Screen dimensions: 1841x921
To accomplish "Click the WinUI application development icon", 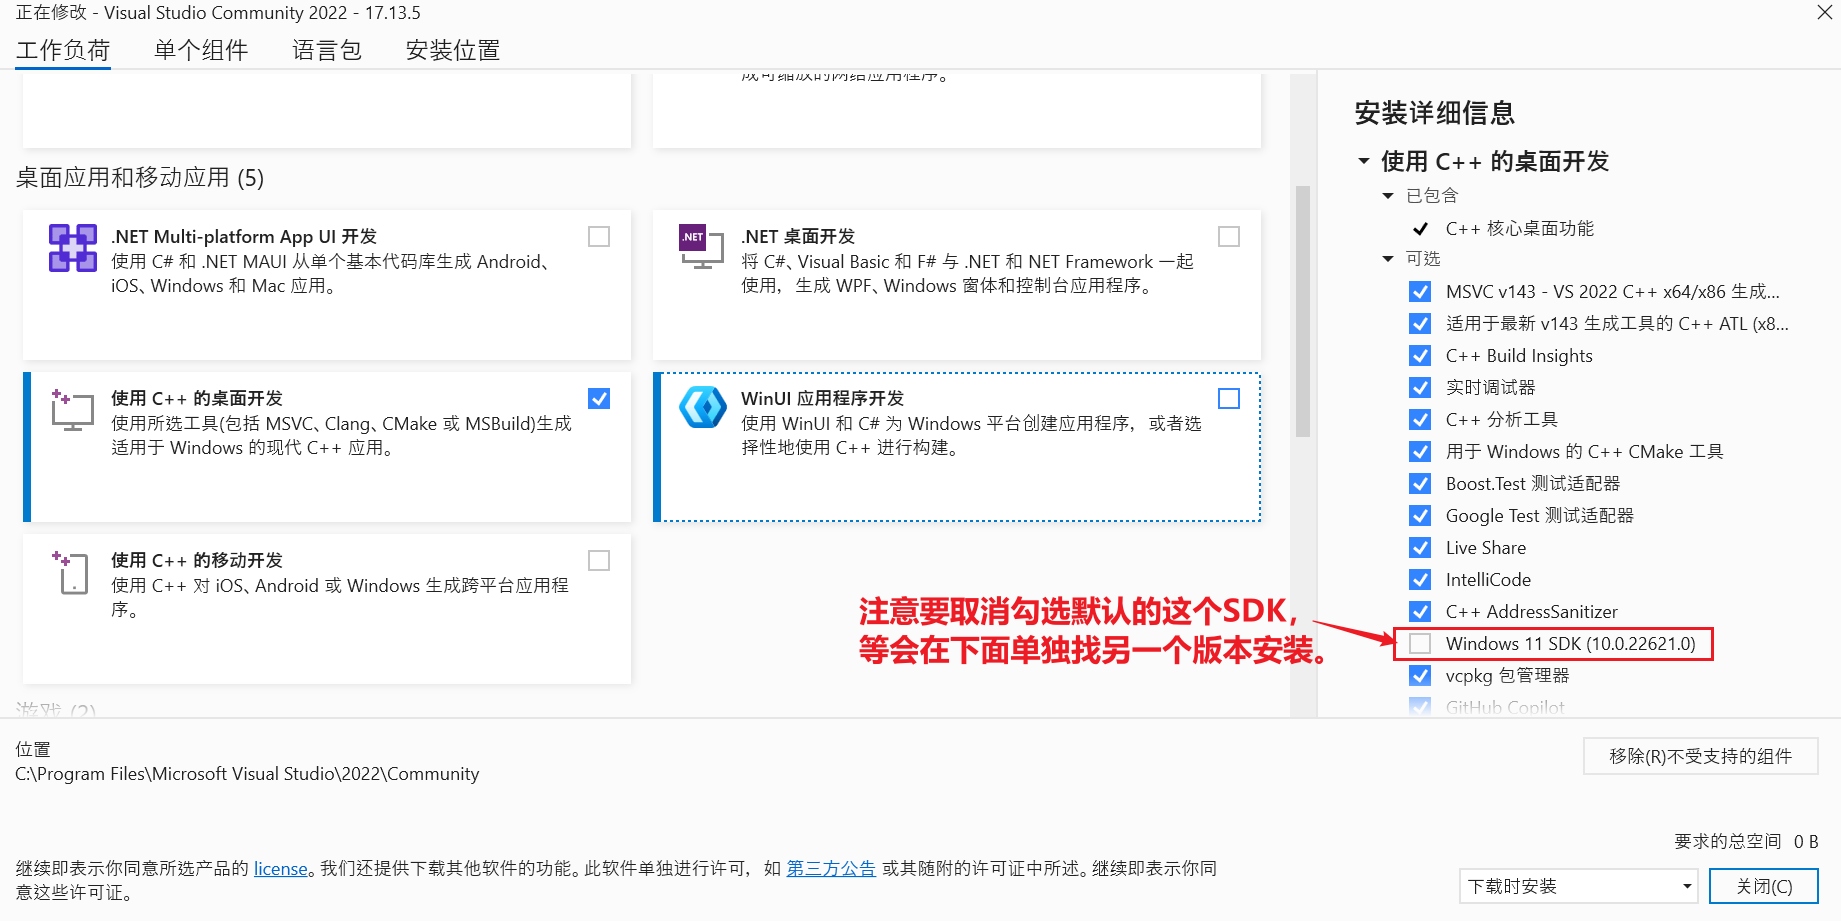I will pos(703,408).
